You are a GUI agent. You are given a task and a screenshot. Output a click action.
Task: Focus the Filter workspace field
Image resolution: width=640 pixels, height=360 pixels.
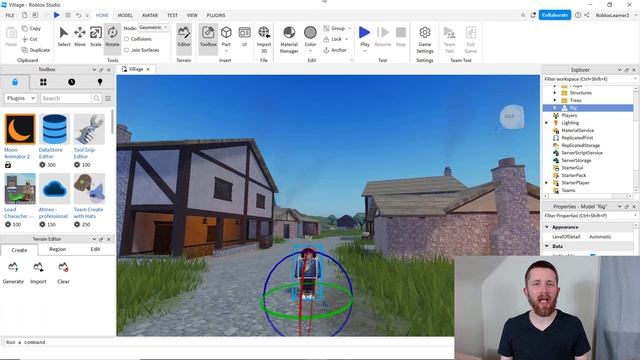point(588,79)
